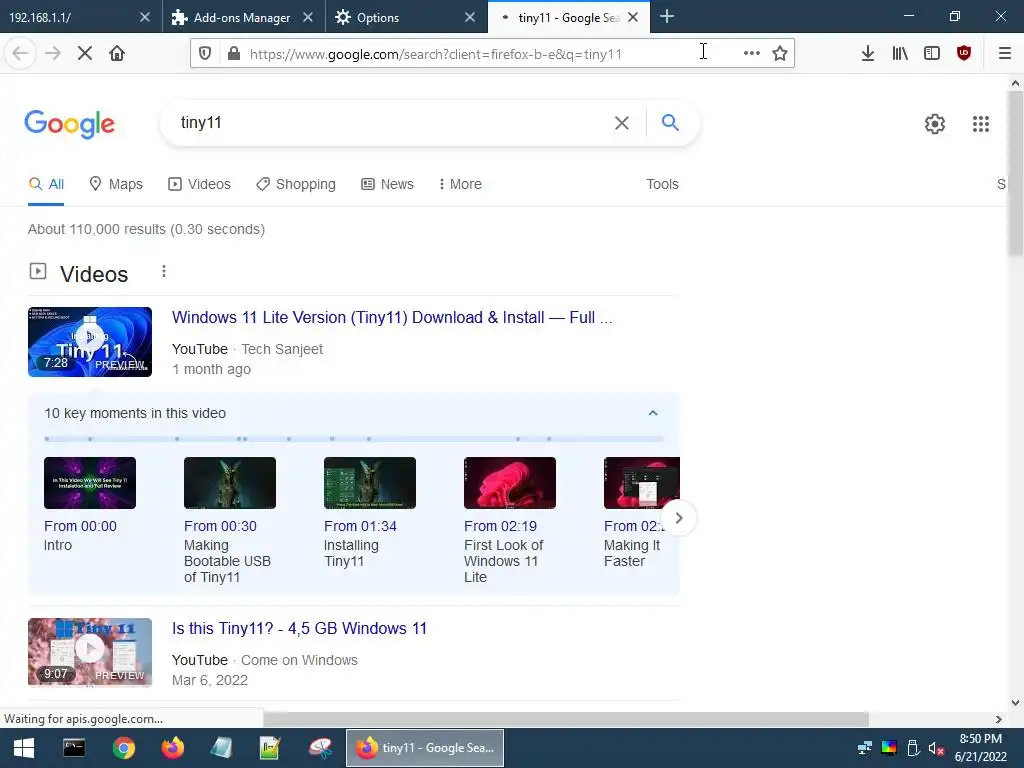Open 'Is this Tiny11?' video link

pos(299,628)
